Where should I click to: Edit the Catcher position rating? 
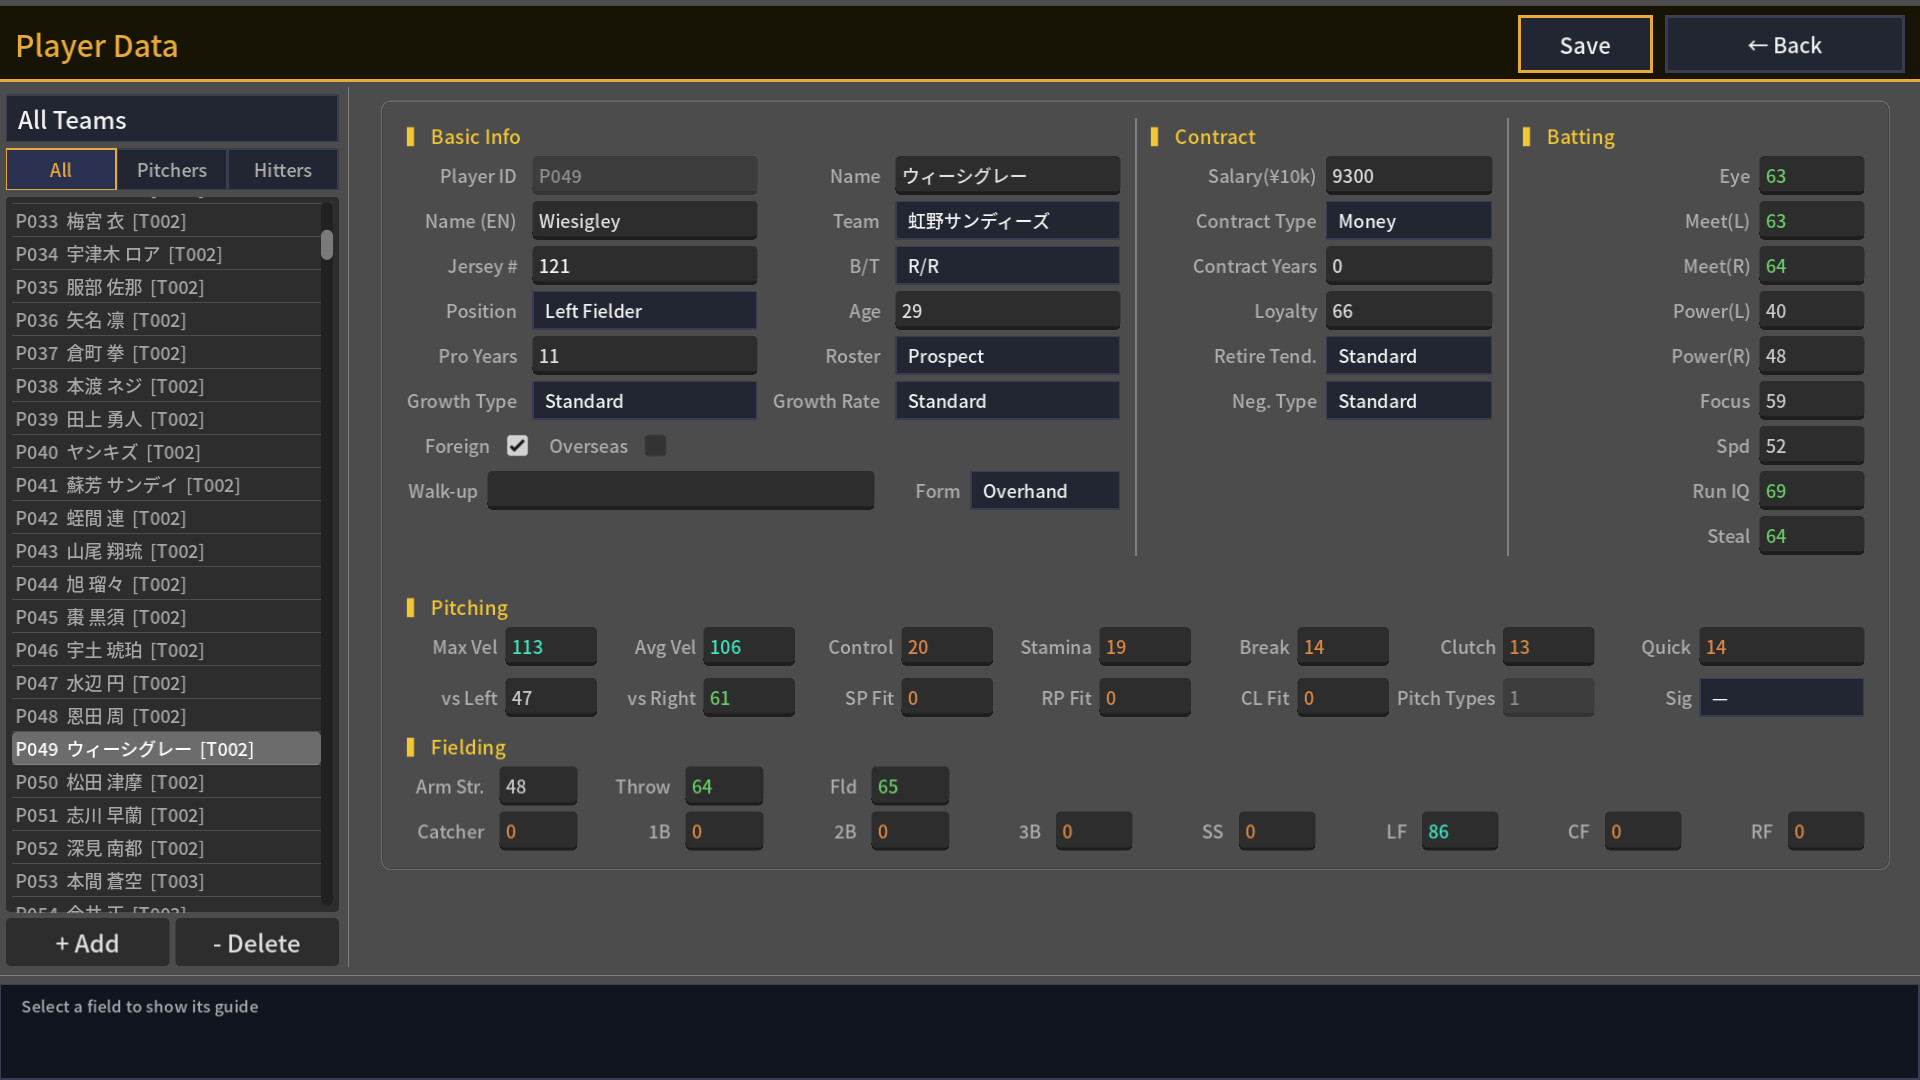538,832
